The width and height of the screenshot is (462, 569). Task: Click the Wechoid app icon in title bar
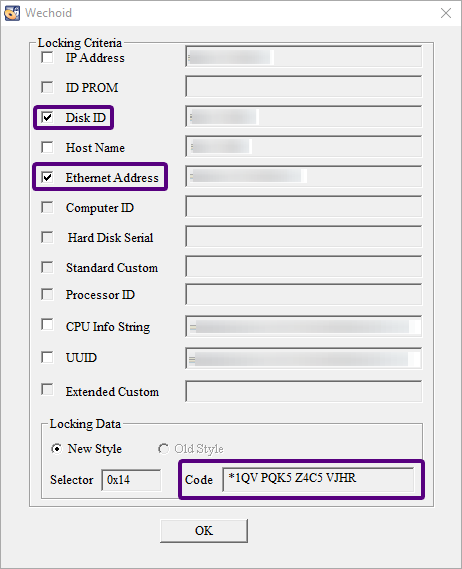coord(12,13)
